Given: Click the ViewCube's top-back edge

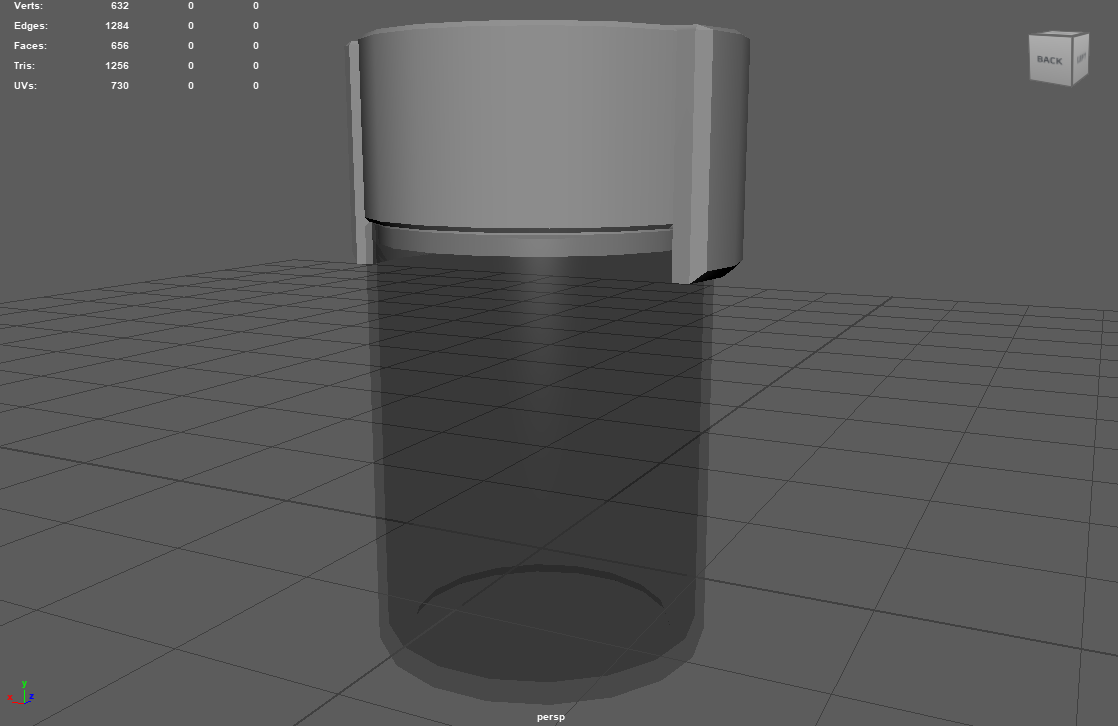Looking at the screenshot, I should [x=1050, y=35].
